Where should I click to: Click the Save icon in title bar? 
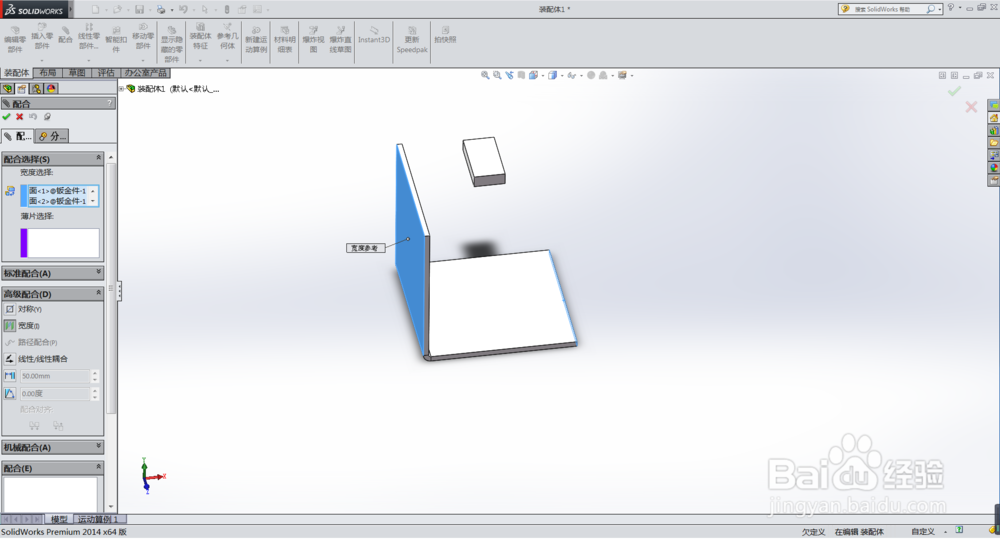click(140, 10)
